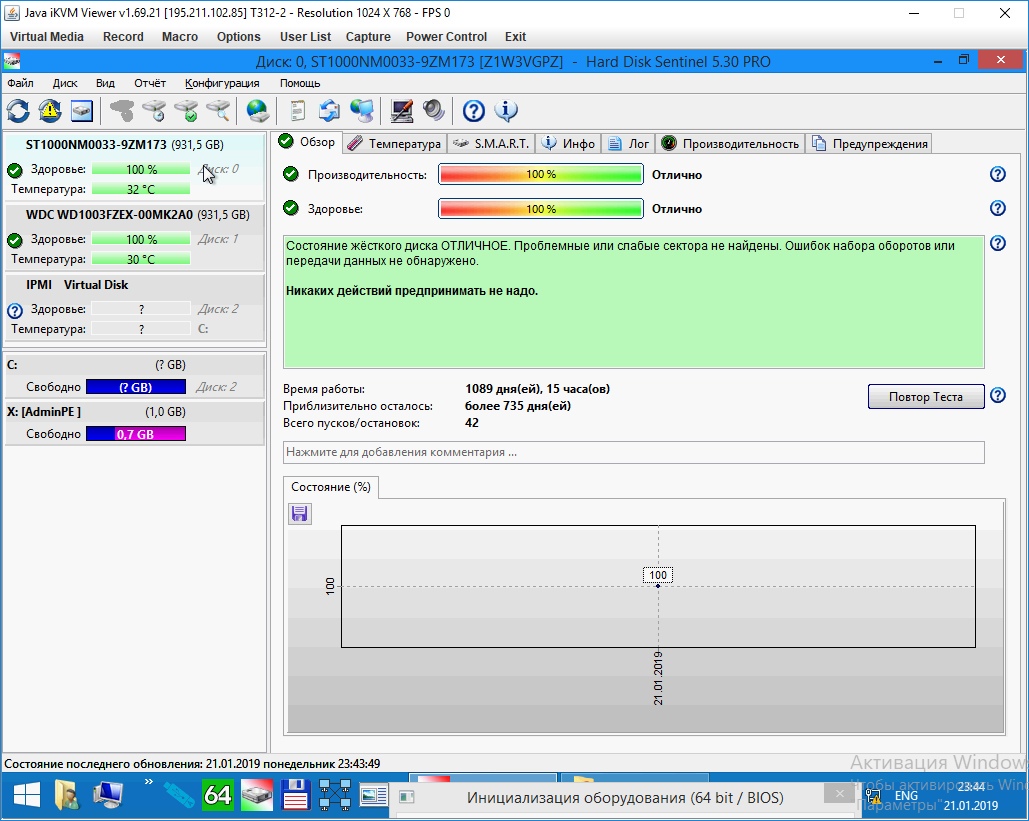This screenshot has height=821, width=1029.
Task: Click the ENG language indicator in tray
Action: click(x=906, y=796)
